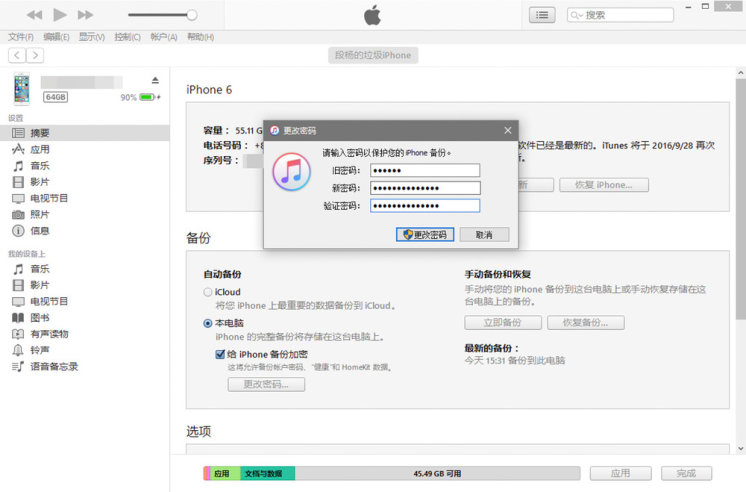Click the 语音备忘录 voice memos icon
This screenshot has height=492, width=746.
pos(18,366)
